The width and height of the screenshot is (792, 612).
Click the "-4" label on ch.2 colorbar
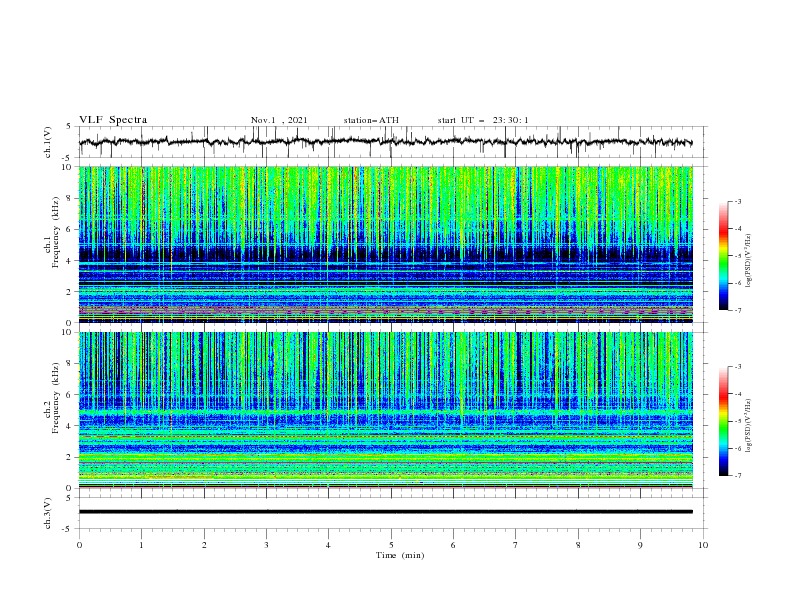[737, 394]
